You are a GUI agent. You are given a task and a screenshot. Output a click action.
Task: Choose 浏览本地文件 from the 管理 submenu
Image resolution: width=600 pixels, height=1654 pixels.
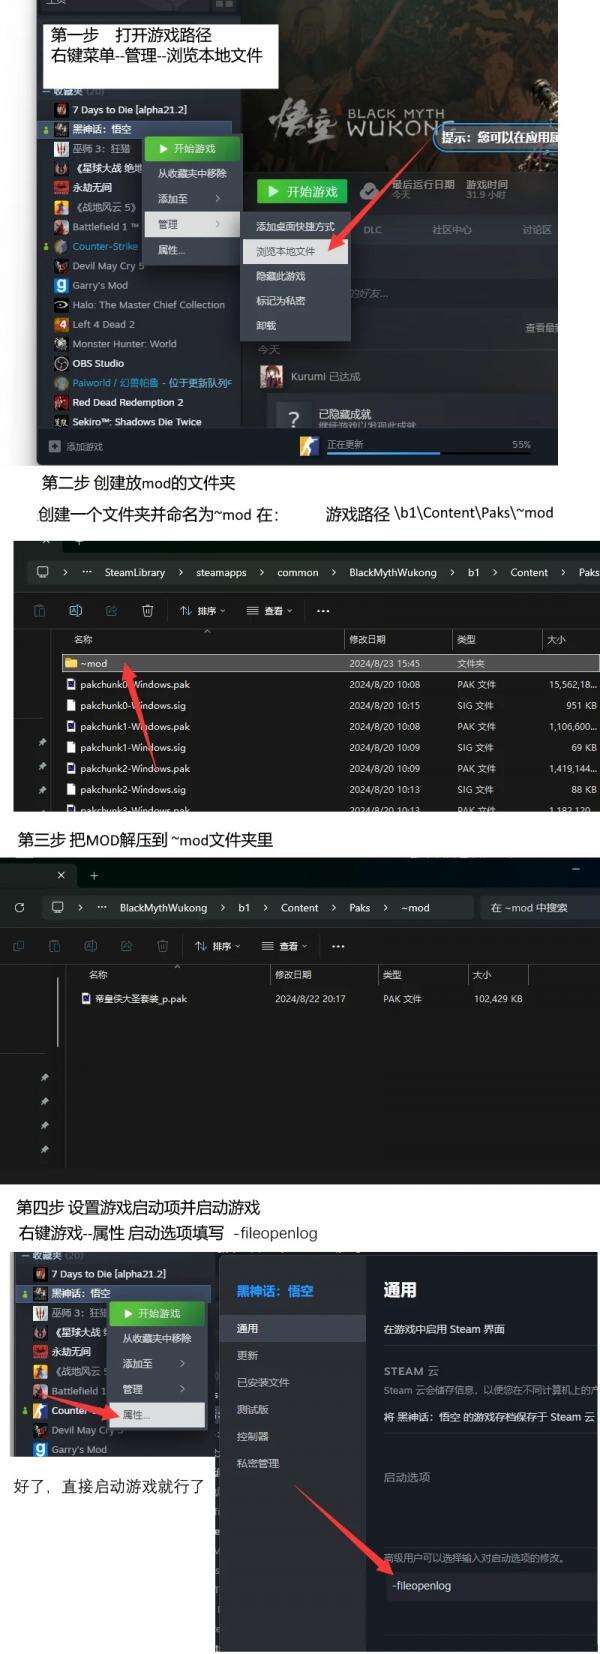click(x=295, y=251)
